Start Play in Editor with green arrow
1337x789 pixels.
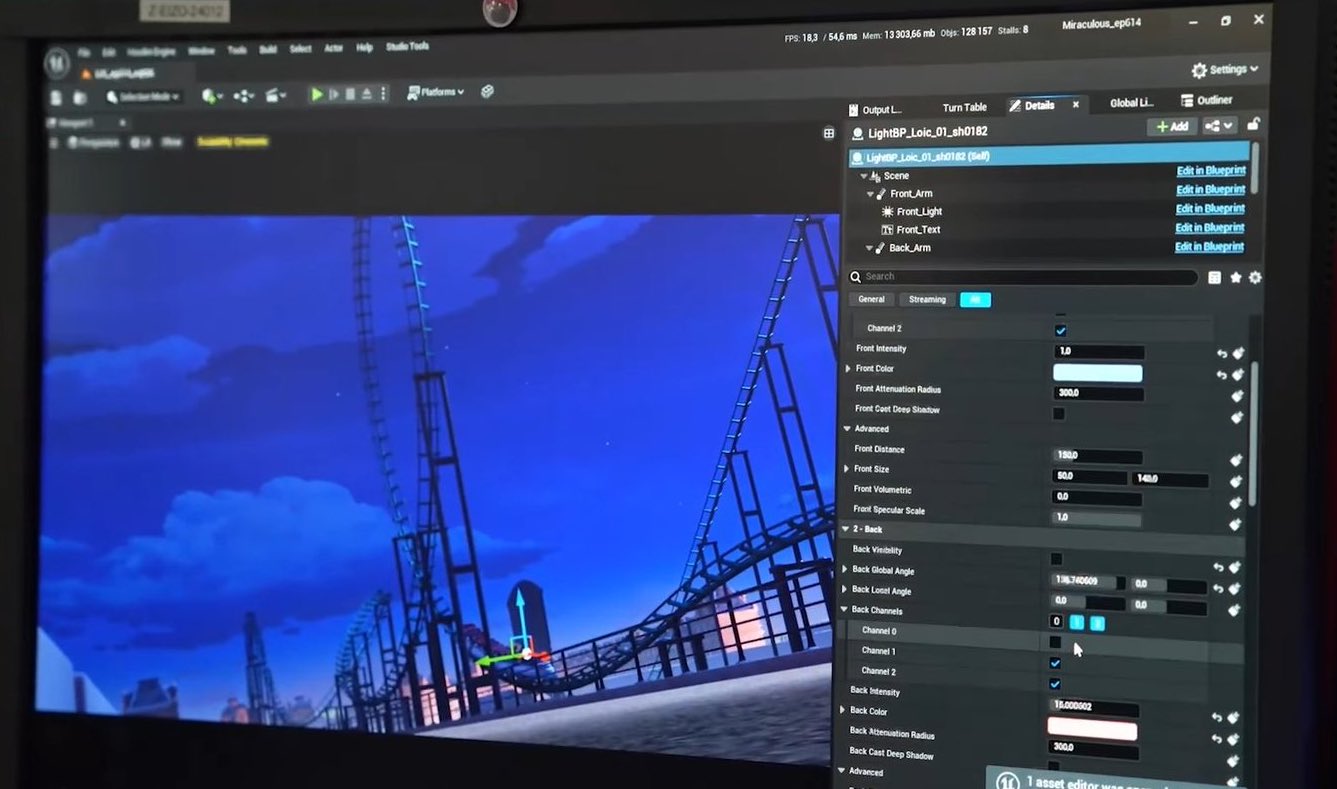click(x=317, y=94)
